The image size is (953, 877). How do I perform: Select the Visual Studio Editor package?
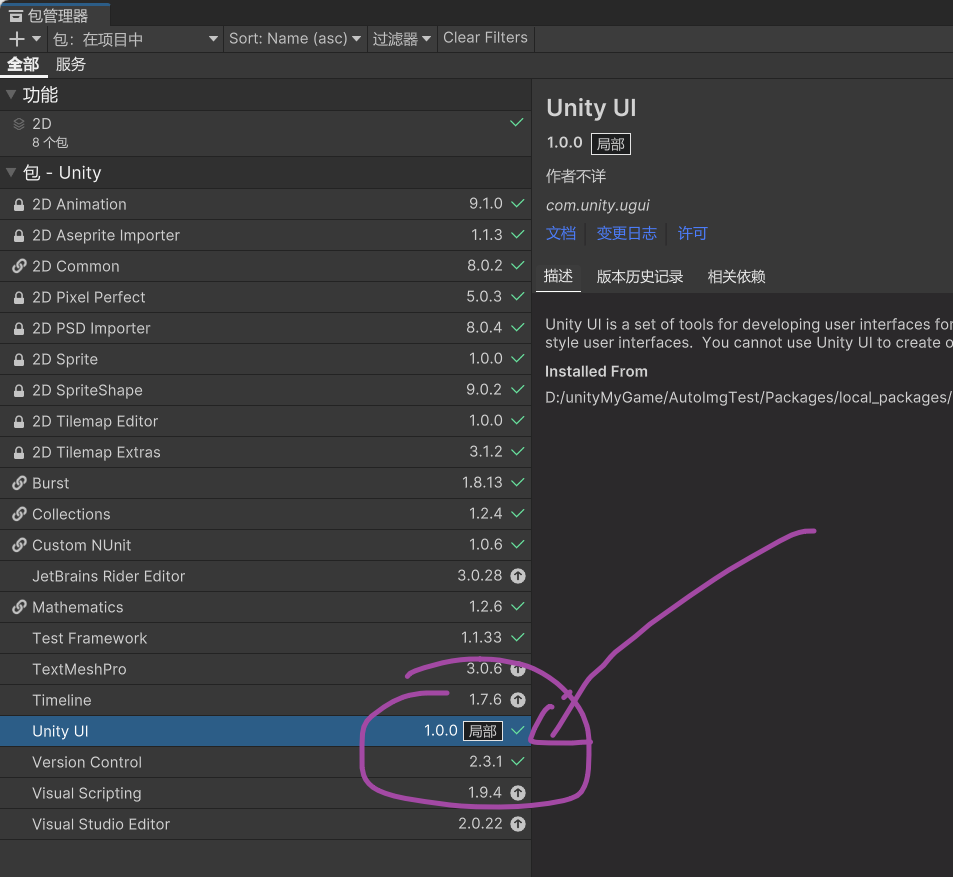tap(265, 824)
